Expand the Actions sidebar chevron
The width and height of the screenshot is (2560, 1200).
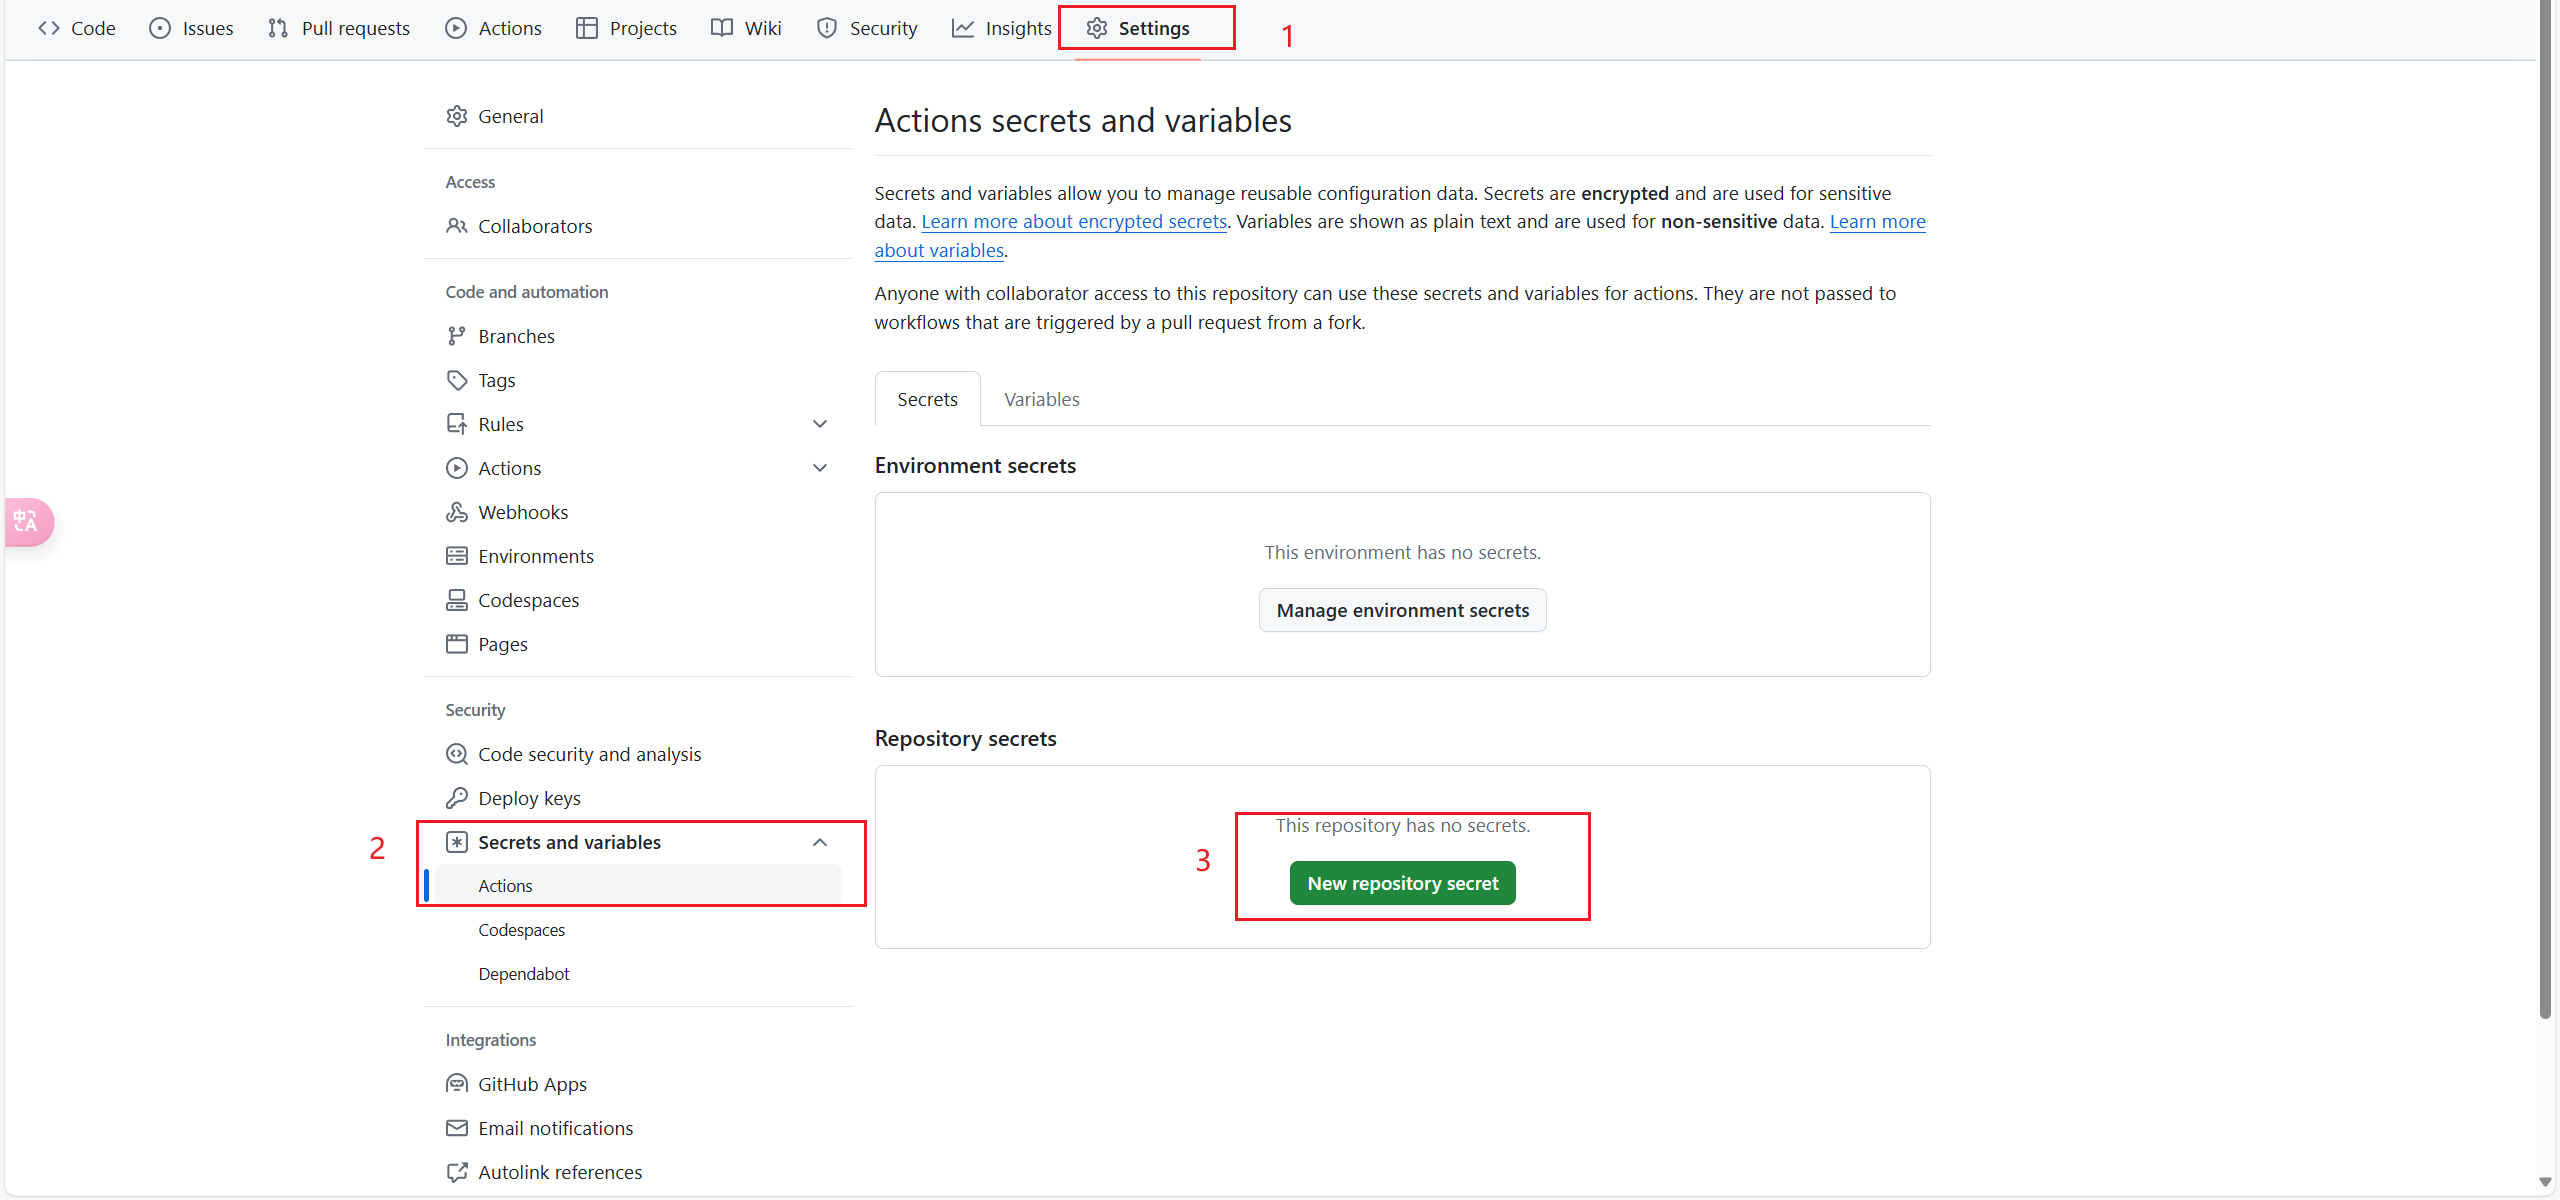coord(820,468)
